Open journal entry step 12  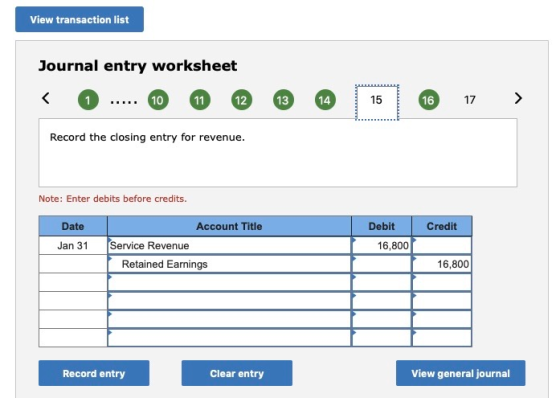point(241,100)
